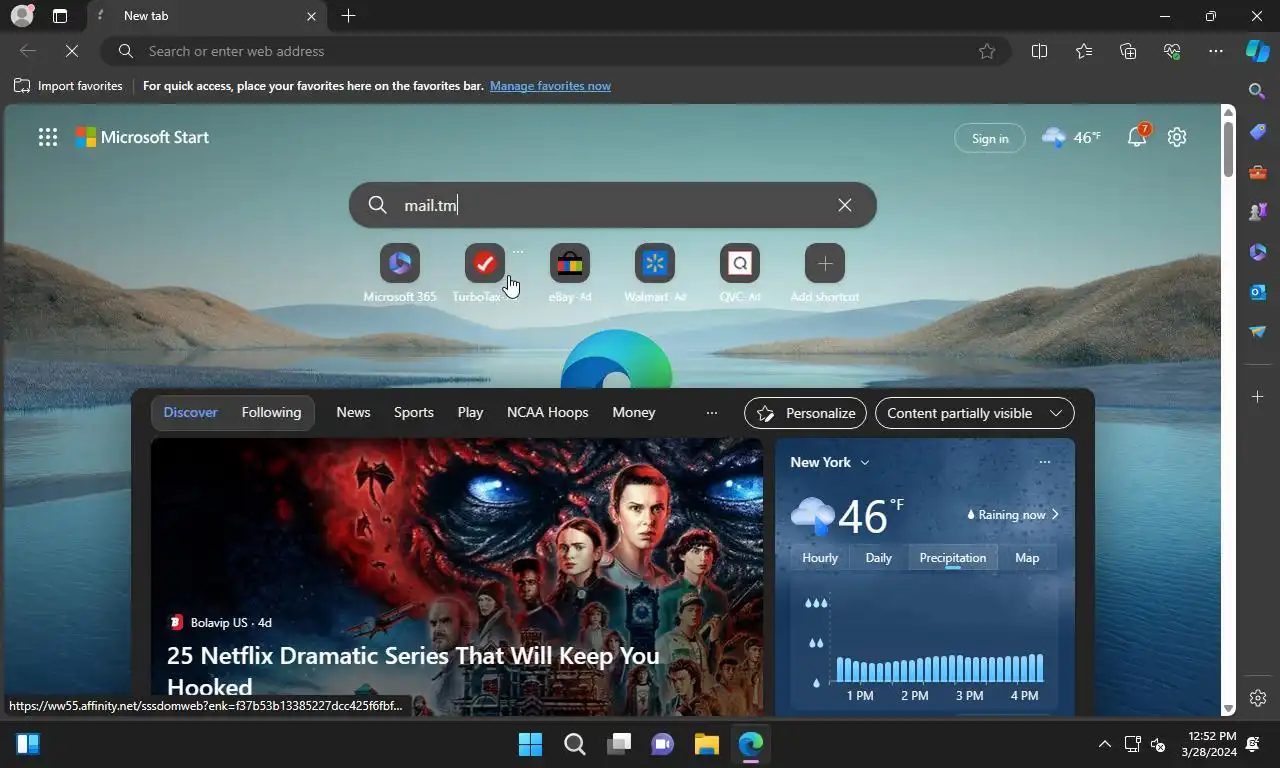Open split screen view icon
The image size is (1280, 768).
[x=1039, y=51]
